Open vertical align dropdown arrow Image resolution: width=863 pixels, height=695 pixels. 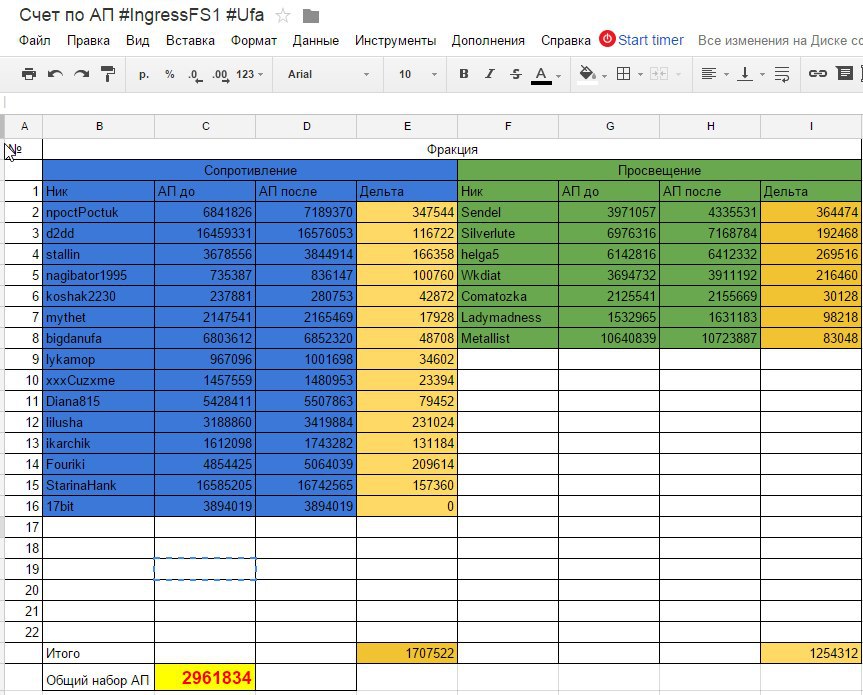[762, 74]
